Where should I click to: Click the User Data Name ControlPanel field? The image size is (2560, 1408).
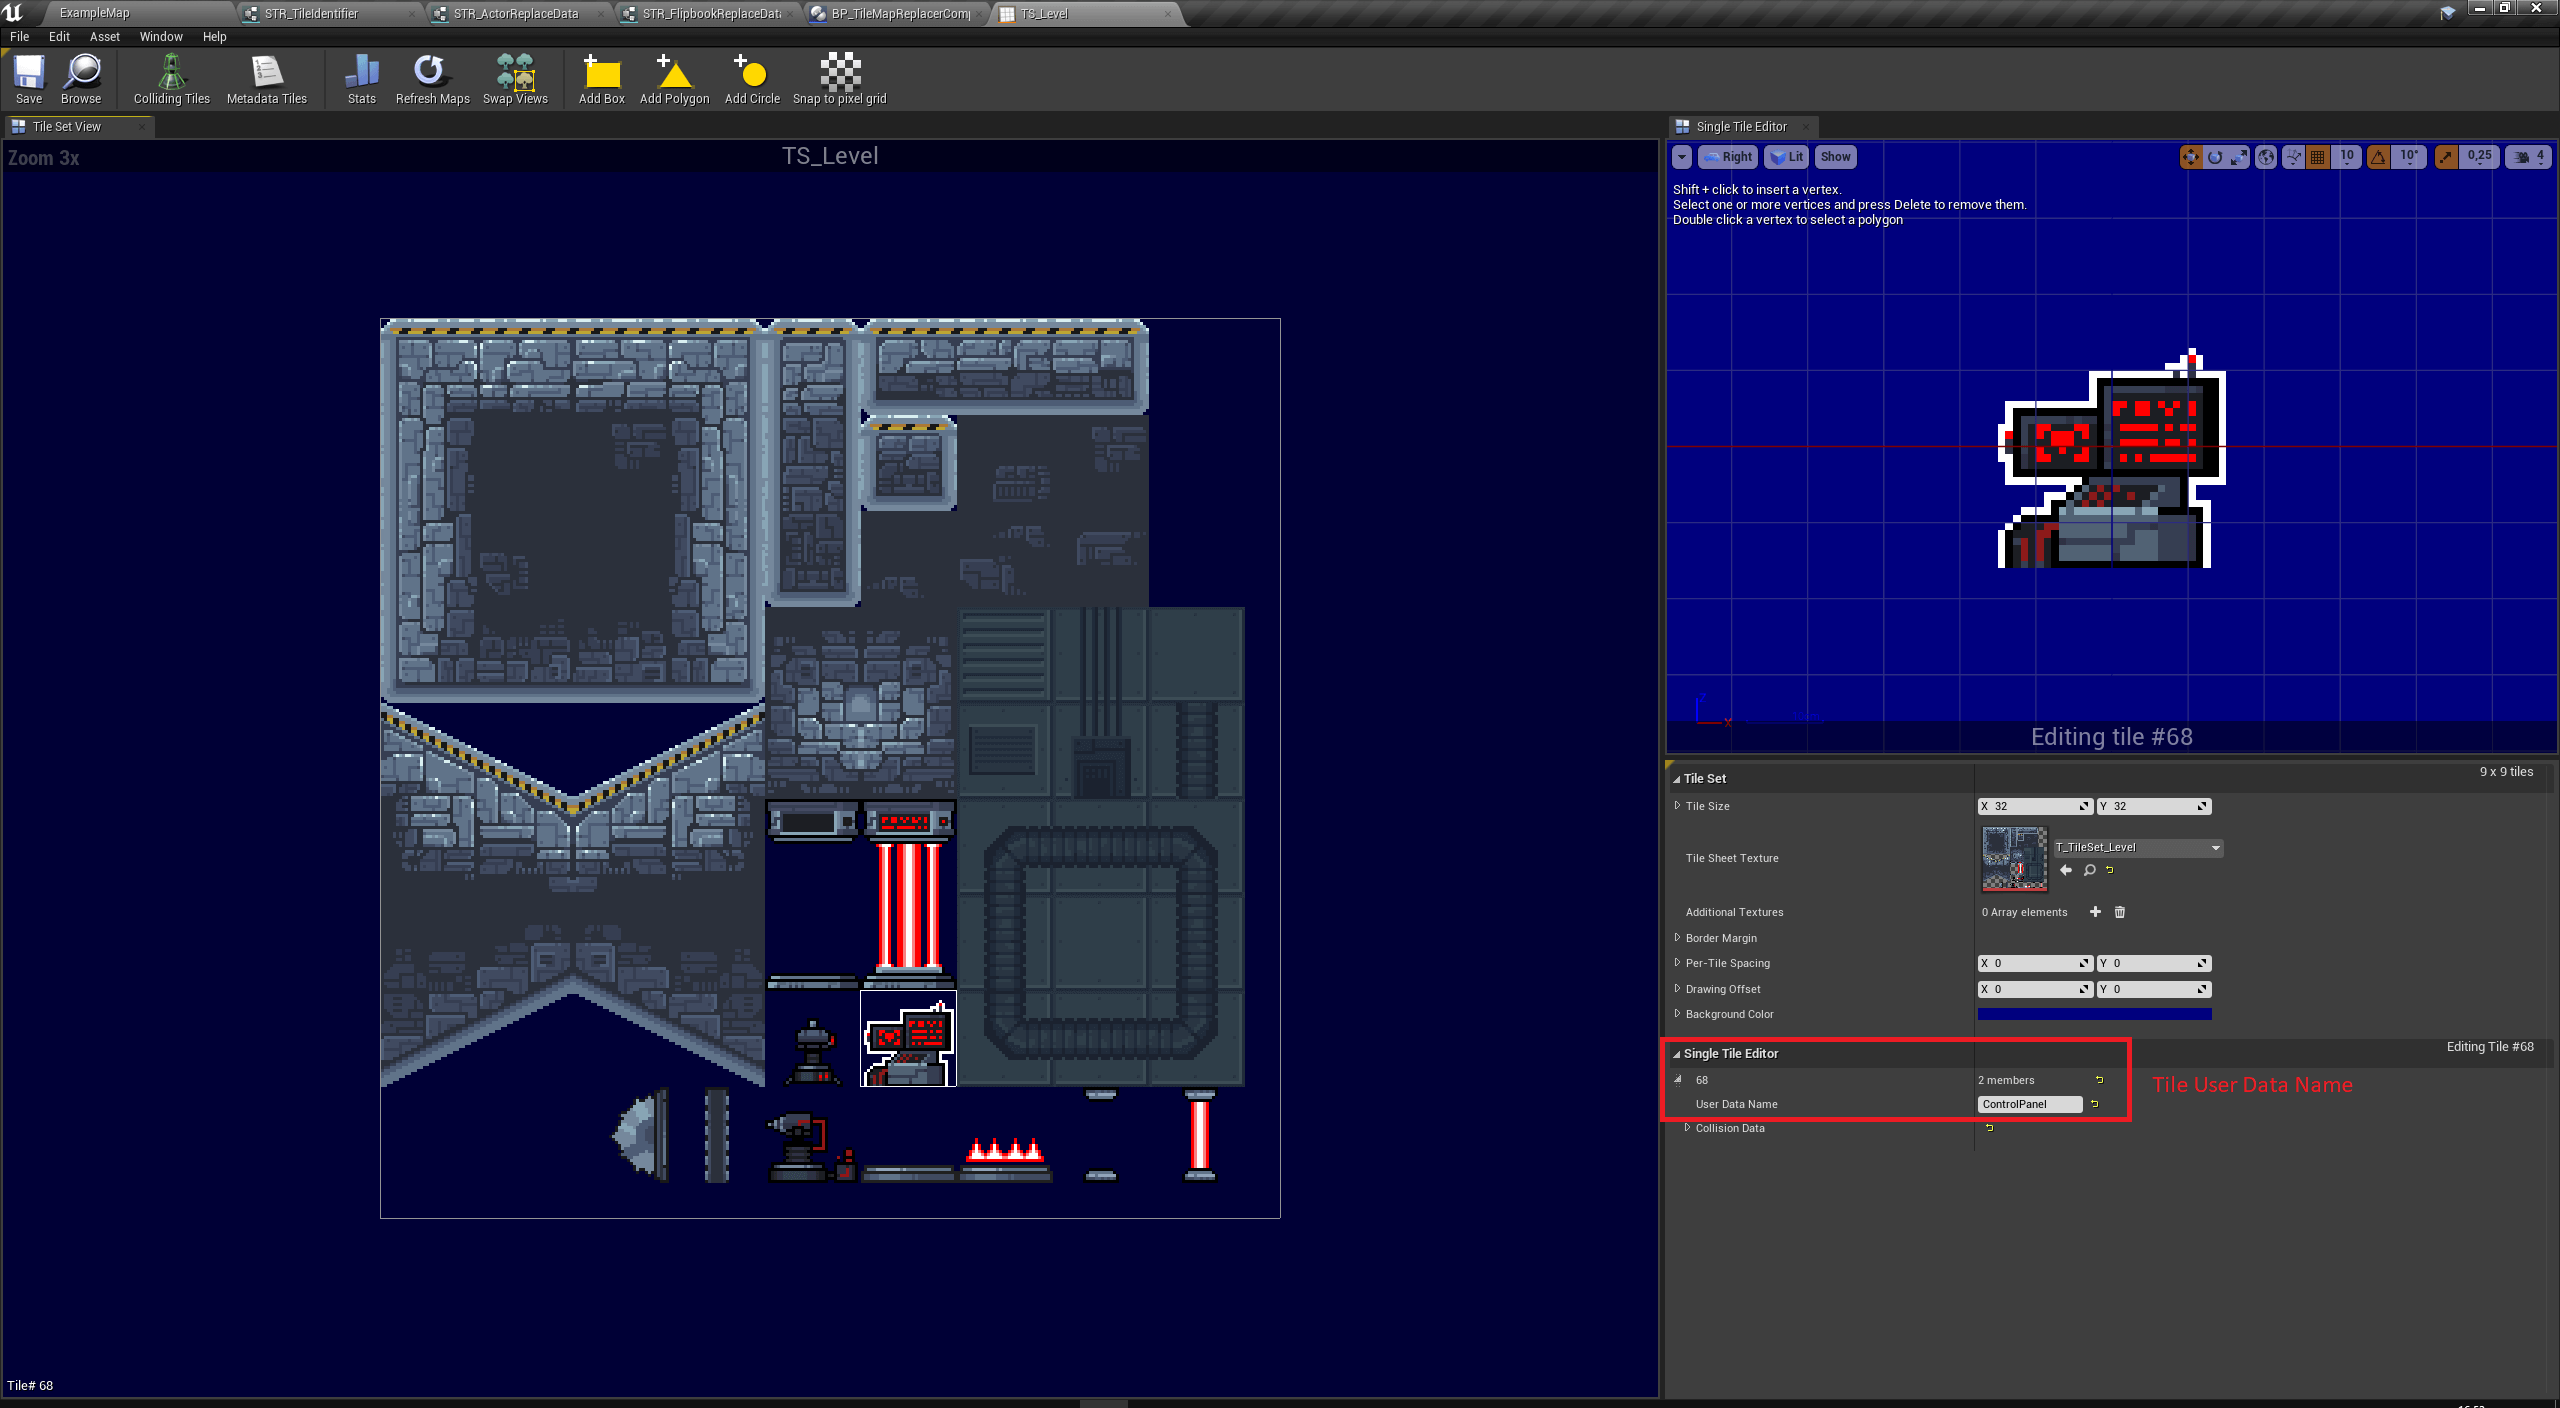2028,1104
